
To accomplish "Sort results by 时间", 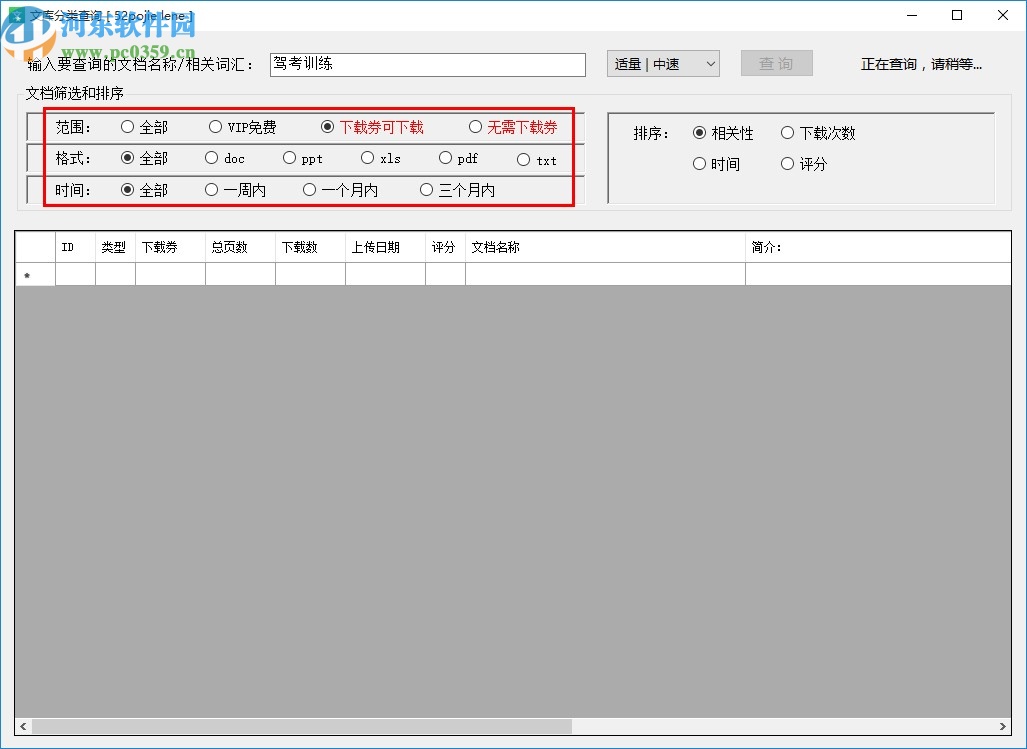I will 716,164.
